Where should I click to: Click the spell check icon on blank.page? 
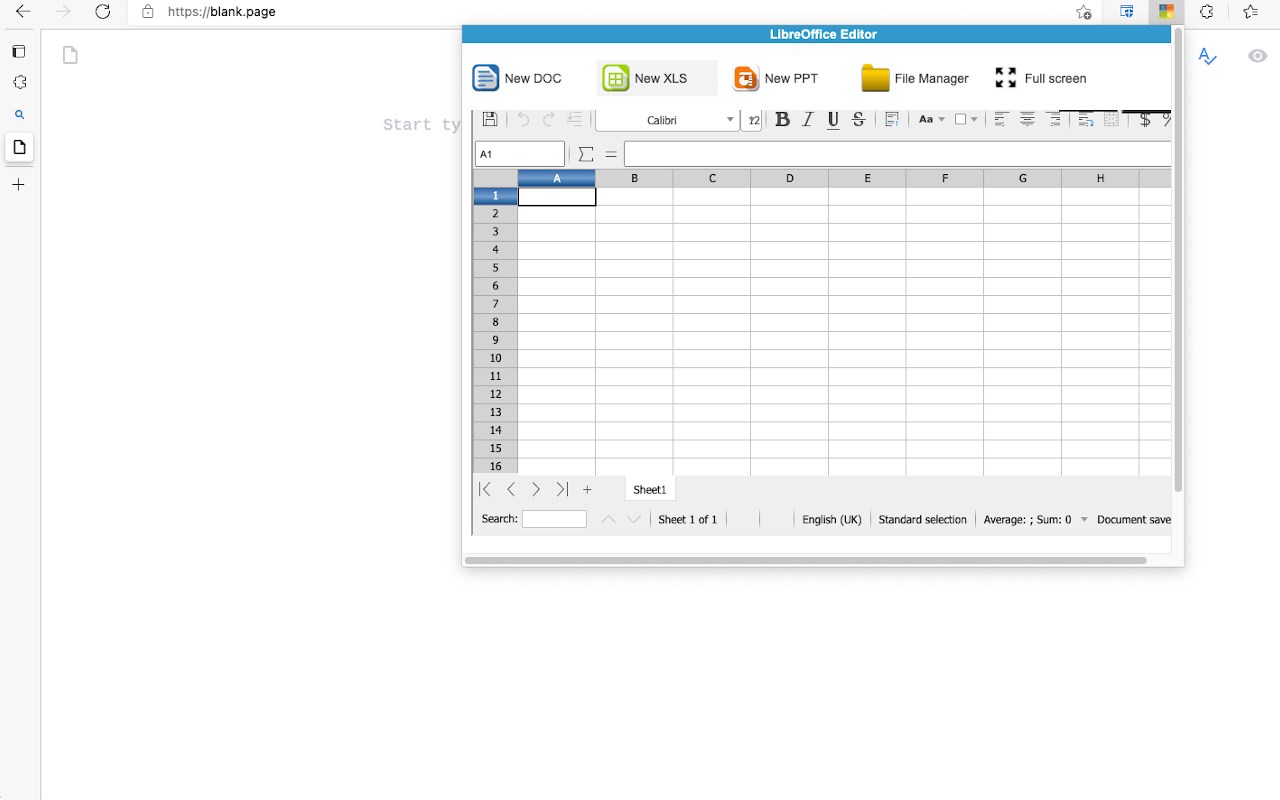pyautogui.click(x=1207, y=56)
